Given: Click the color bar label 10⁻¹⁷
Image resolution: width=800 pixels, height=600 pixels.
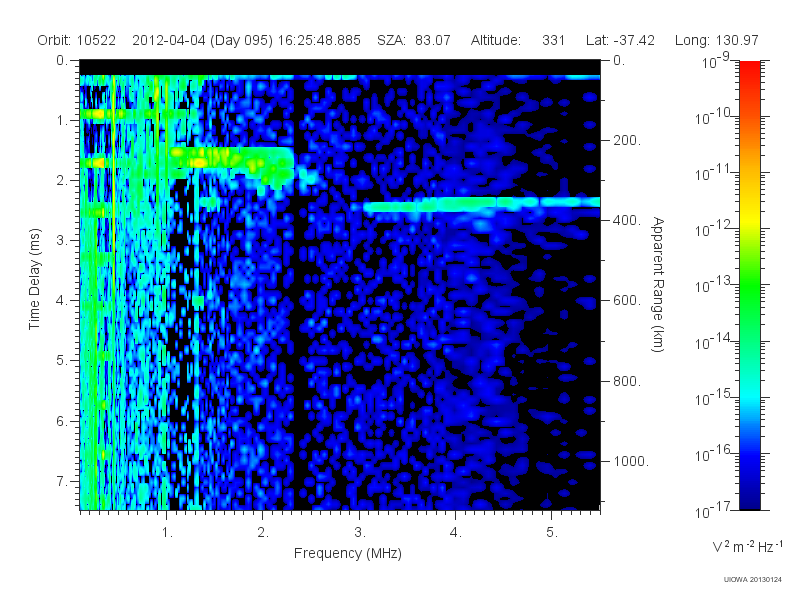Looking at the screenshot, I should point(713,510).
